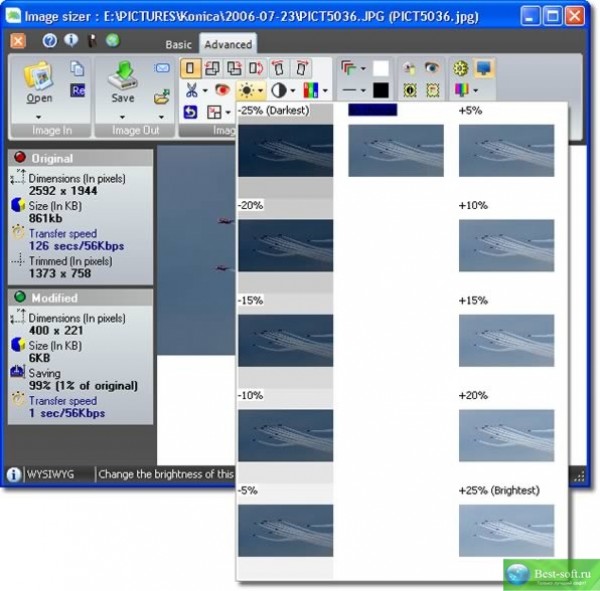Open the border frames dropdown arrow
Image resolution: width=600 pixels, height=591 pixels.
pos(363,69)
